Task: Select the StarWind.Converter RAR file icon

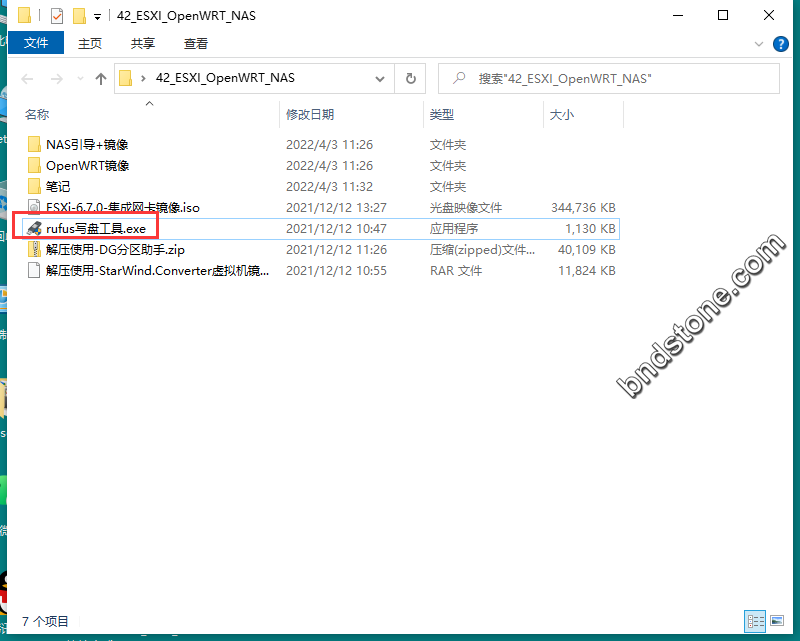Action: [34, 270]
